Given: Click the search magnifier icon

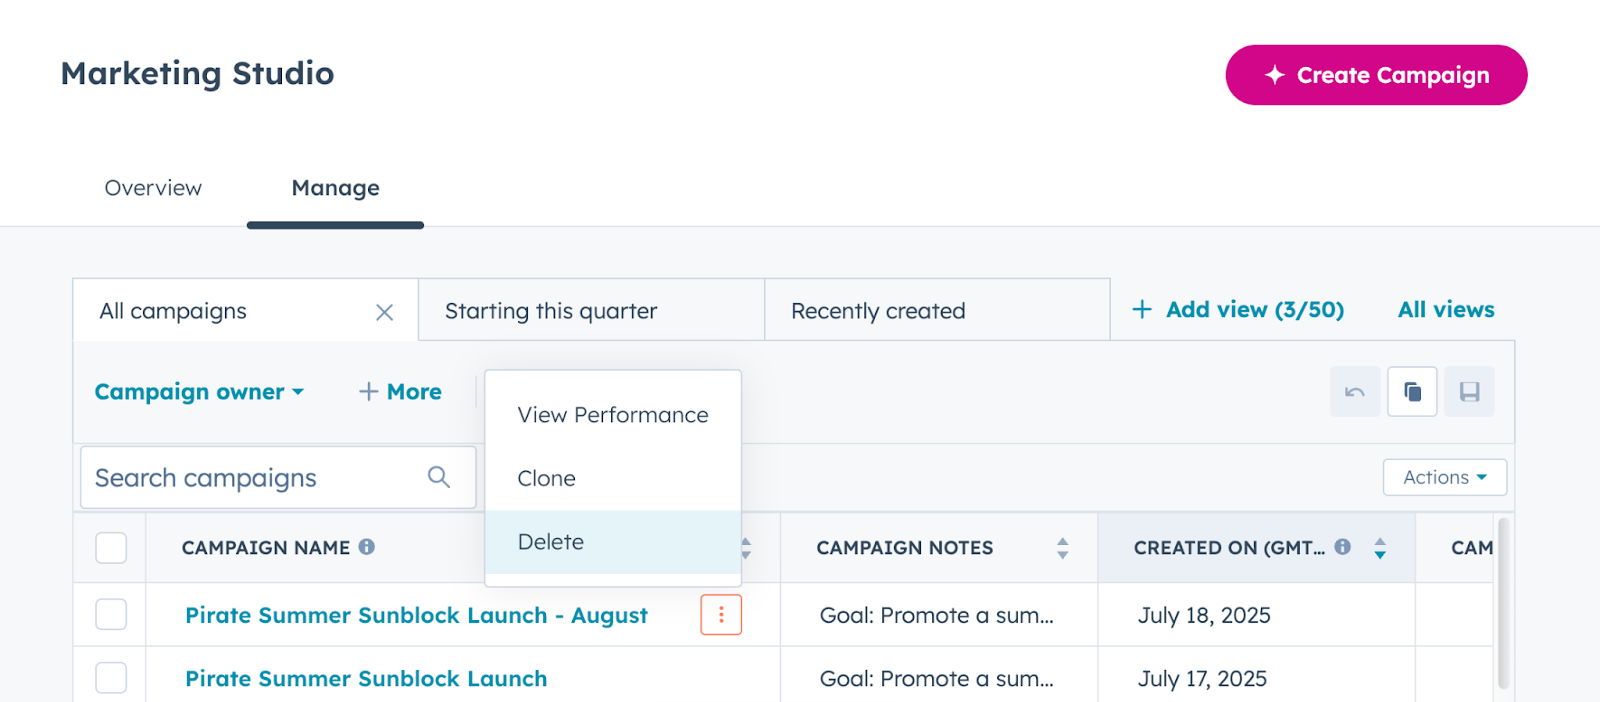Looking at the screenshot, I should click(x=439, y=477).
